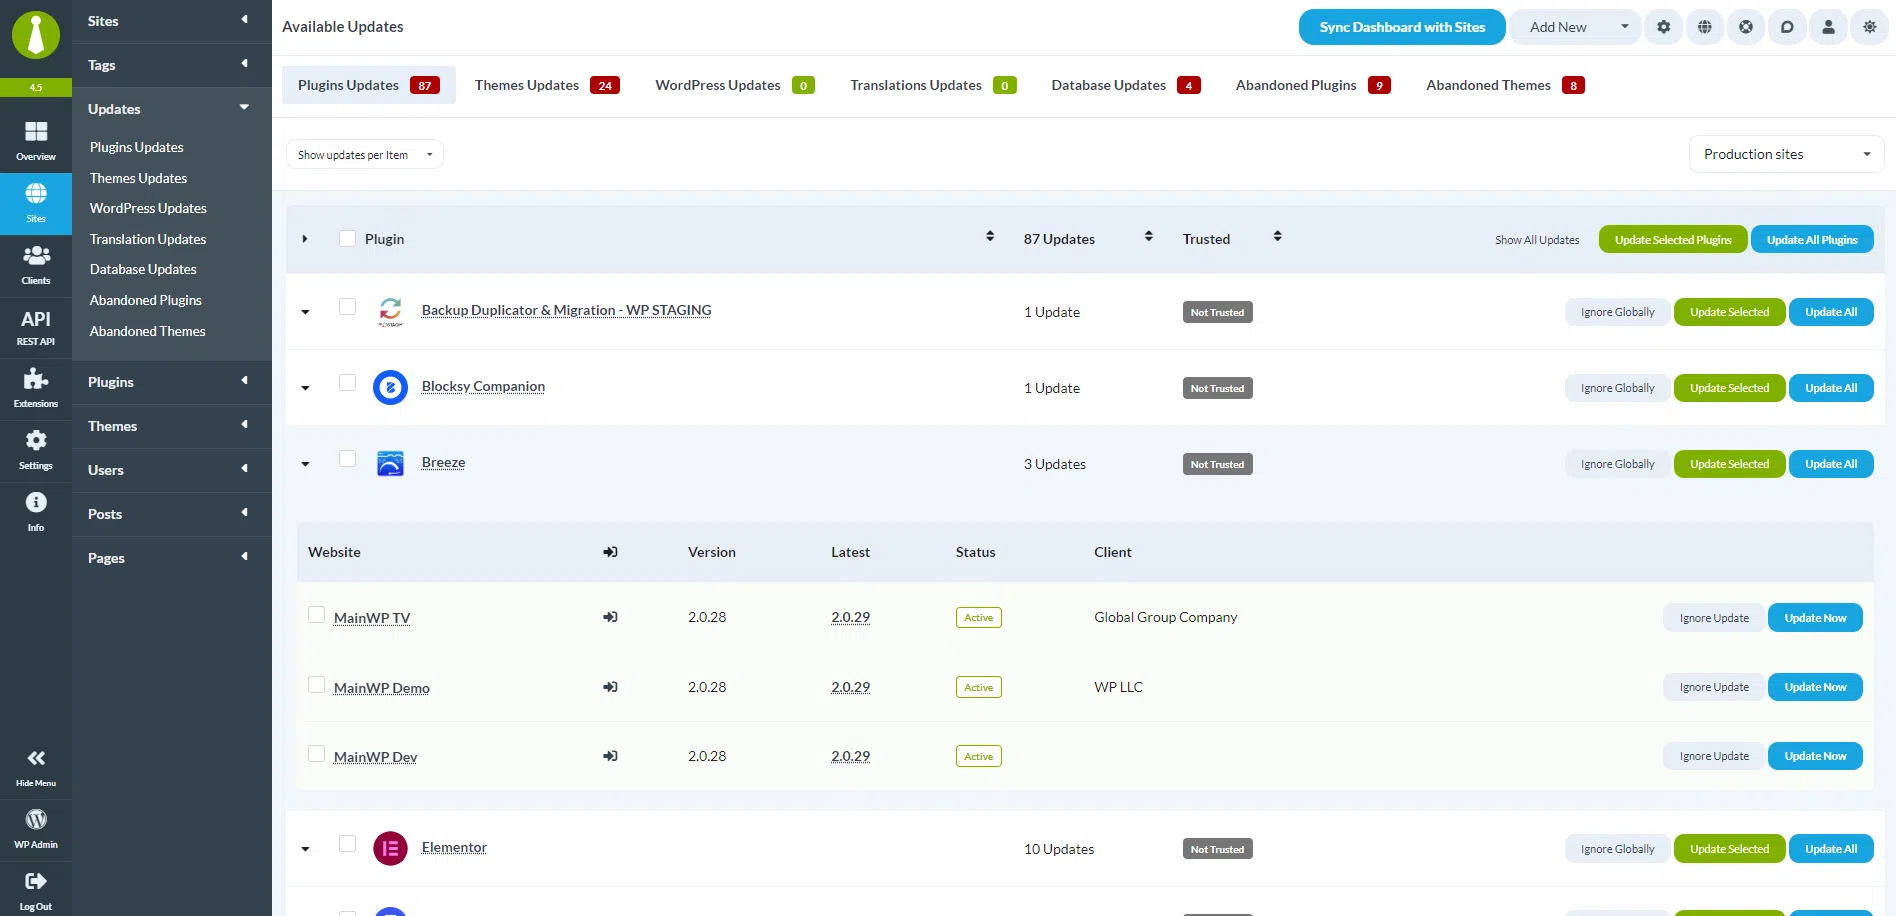Viewport: 1896px width, 916px height.
Task: Collapse the Breeze plugin row
Action: point(305,464)
